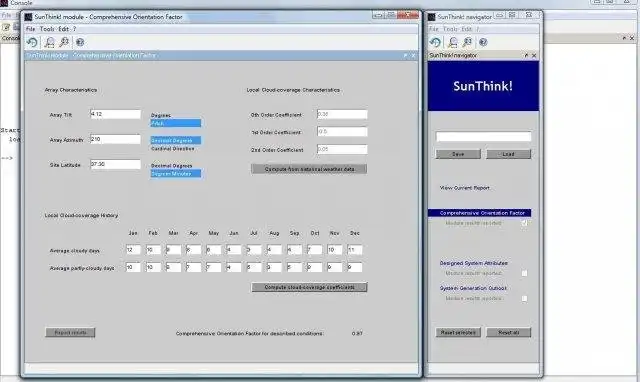Click the Array Azimuth input field
640x382 pixels.
pyautogui.click(x=116, y=139)
